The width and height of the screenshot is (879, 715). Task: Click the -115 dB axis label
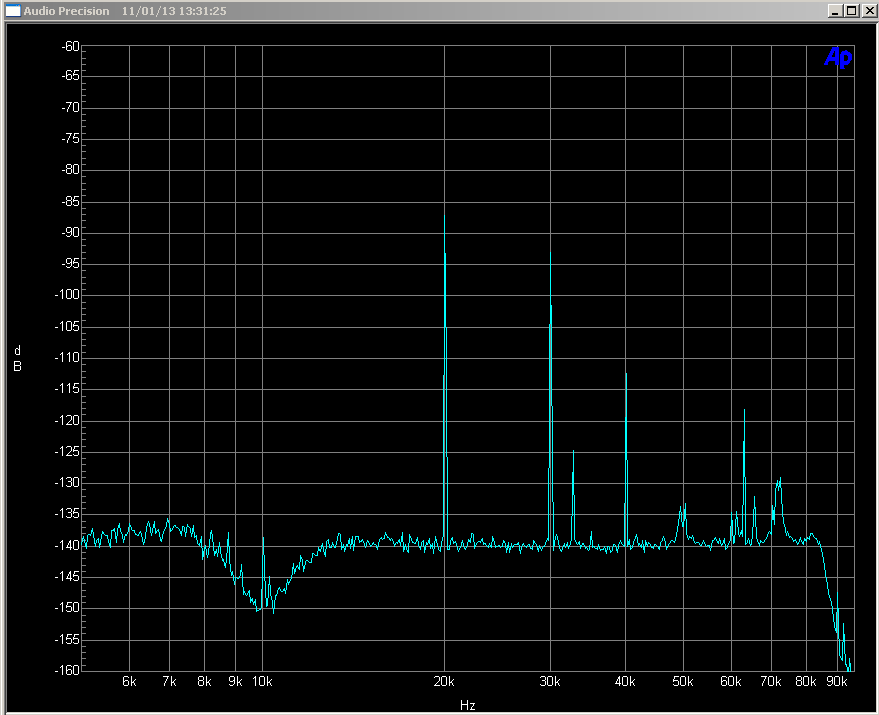coord(67,389)
